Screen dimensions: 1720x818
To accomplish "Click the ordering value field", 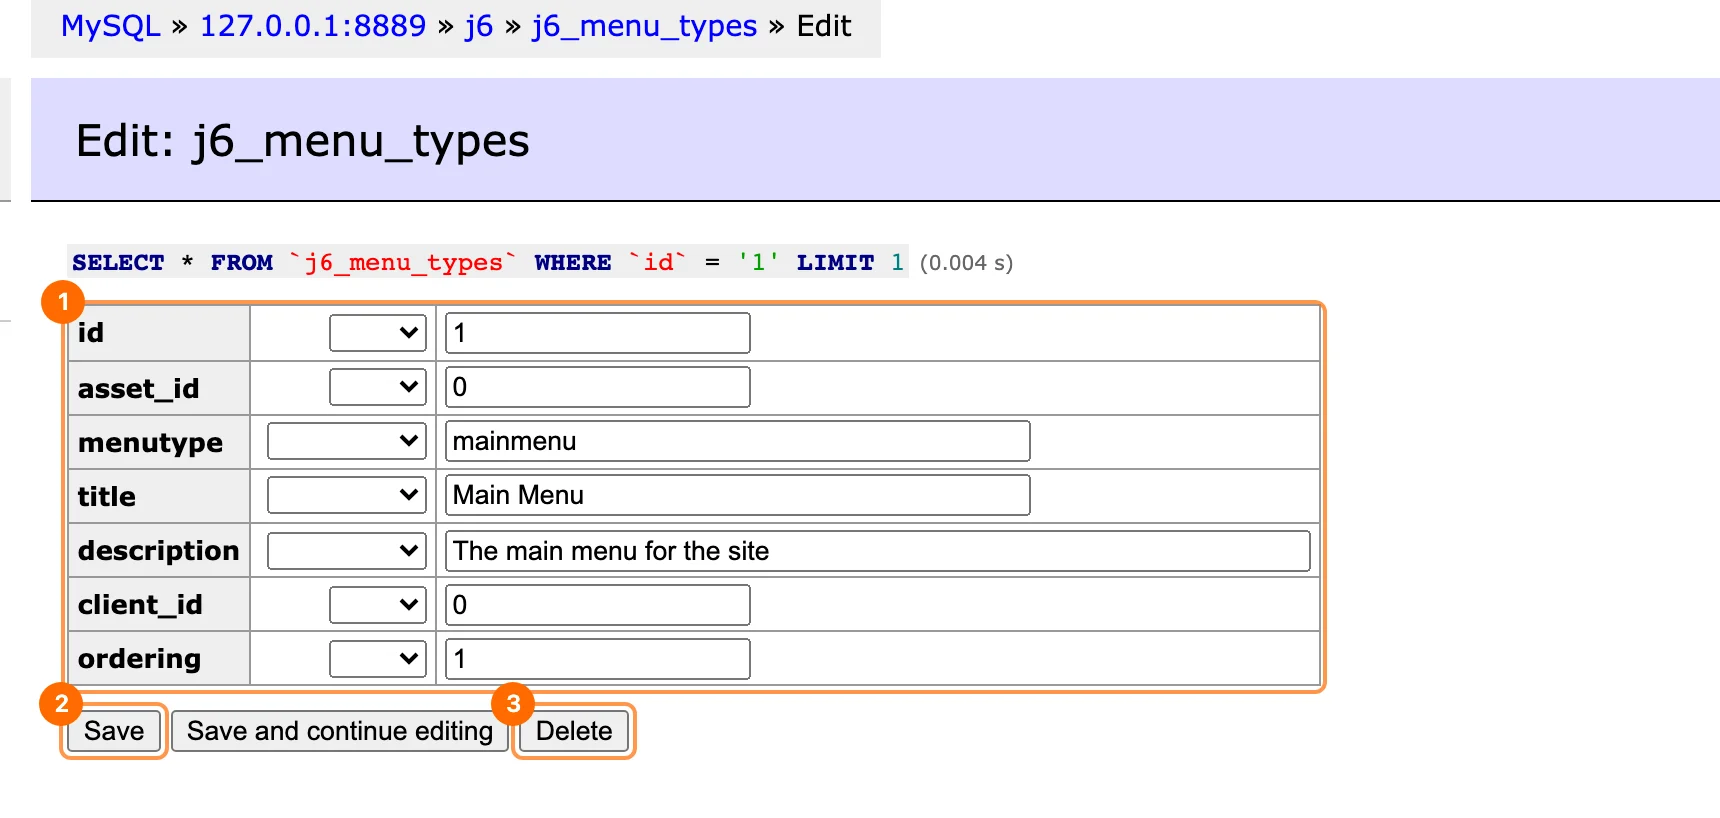I will (x=598, y=659).
